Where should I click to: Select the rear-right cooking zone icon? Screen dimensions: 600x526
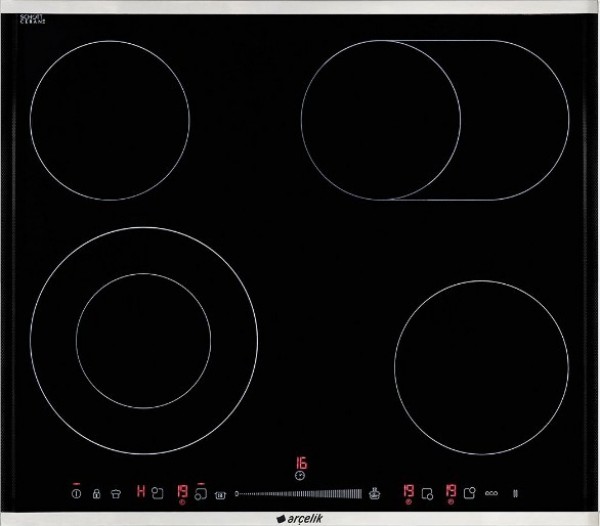tap(470, 493)
